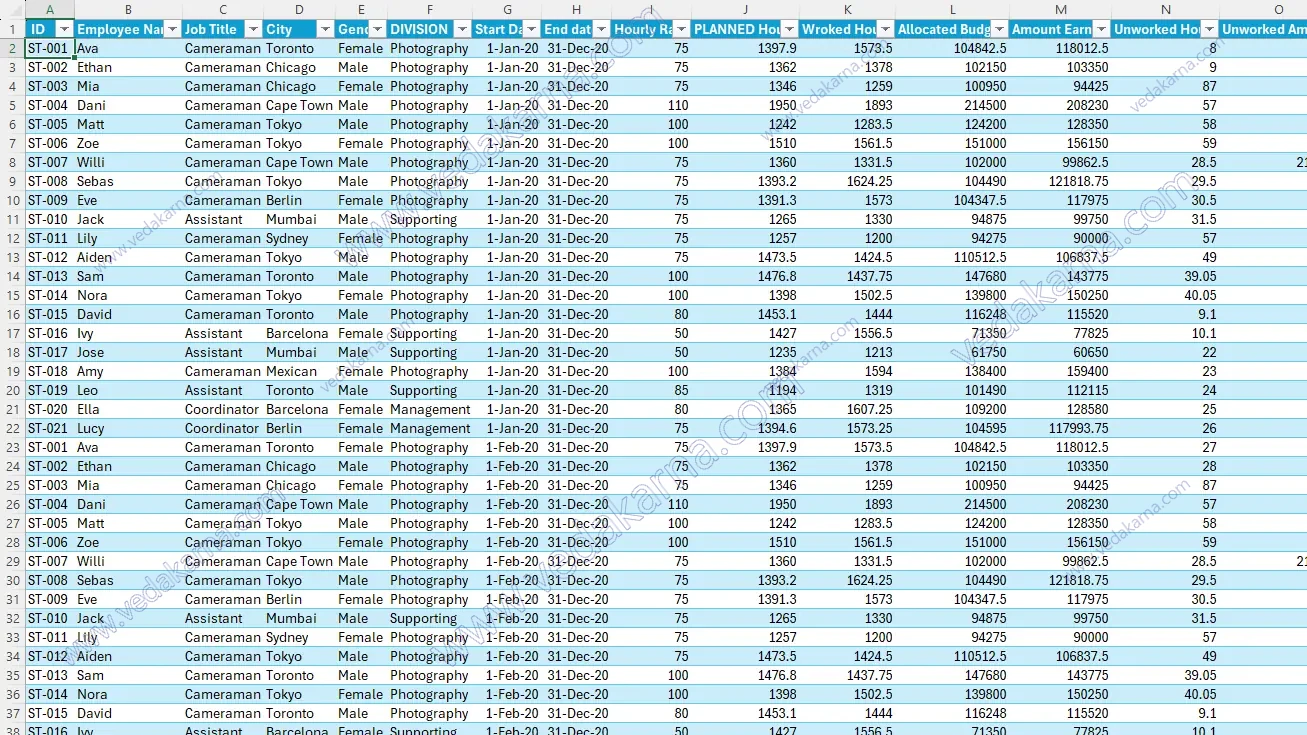Select the hourly rate cell 85
1307x735 pixels.
(x=652, y=390)
